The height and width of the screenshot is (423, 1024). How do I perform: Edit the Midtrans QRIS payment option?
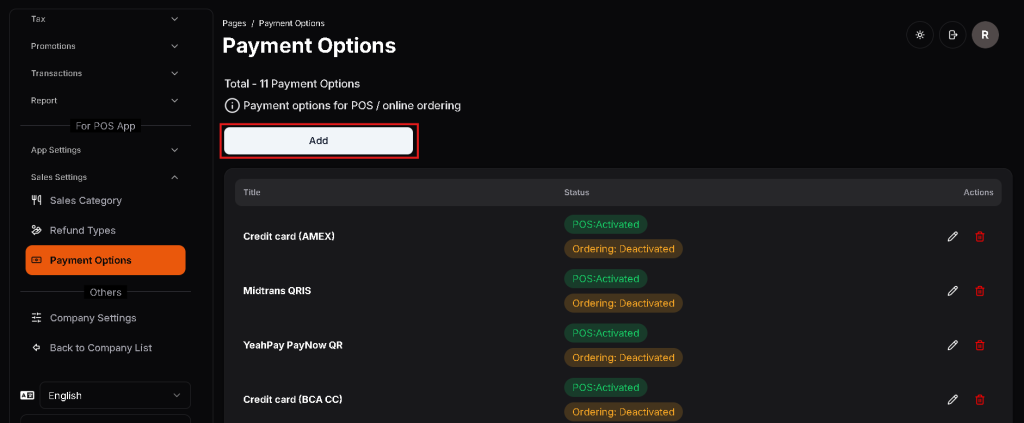pos(952,291)
